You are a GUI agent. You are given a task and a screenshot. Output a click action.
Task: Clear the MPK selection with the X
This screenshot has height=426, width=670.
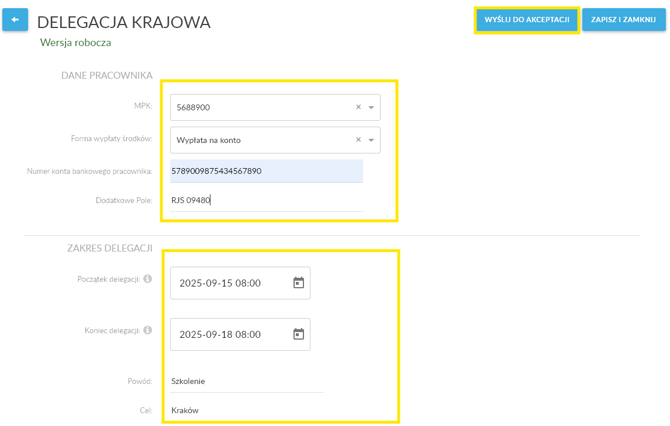358,107
